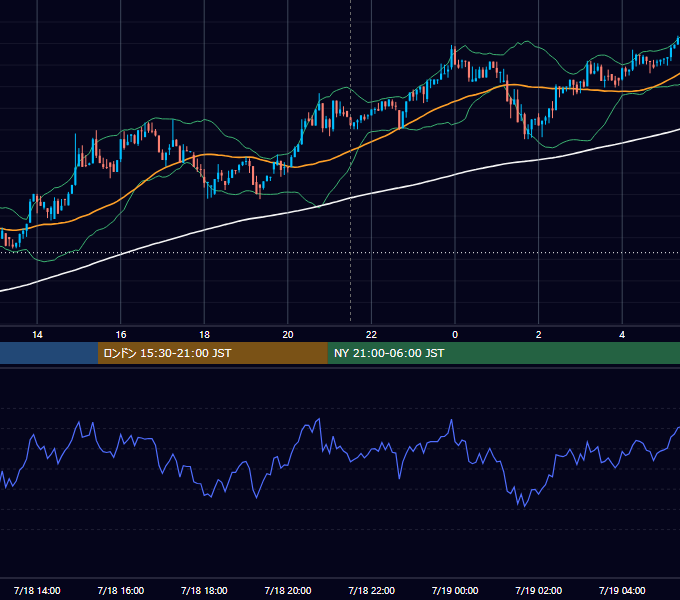
Task: Click the 7/18 22:00 date label
Action: (372, 590)
